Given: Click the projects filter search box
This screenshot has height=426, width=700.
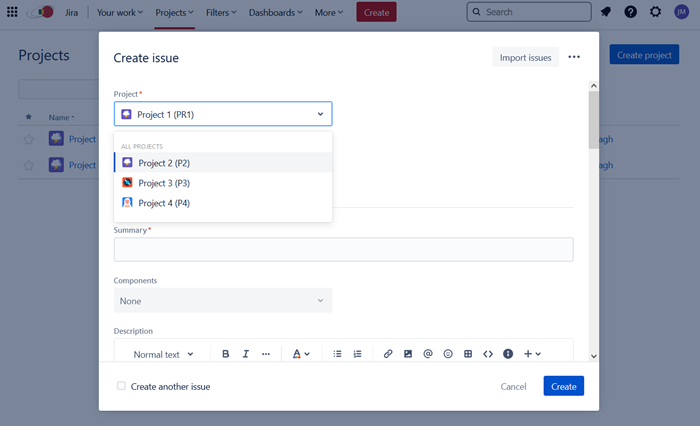Looking at the screenshot, I should pyautogui.click(x=58, y=89).
